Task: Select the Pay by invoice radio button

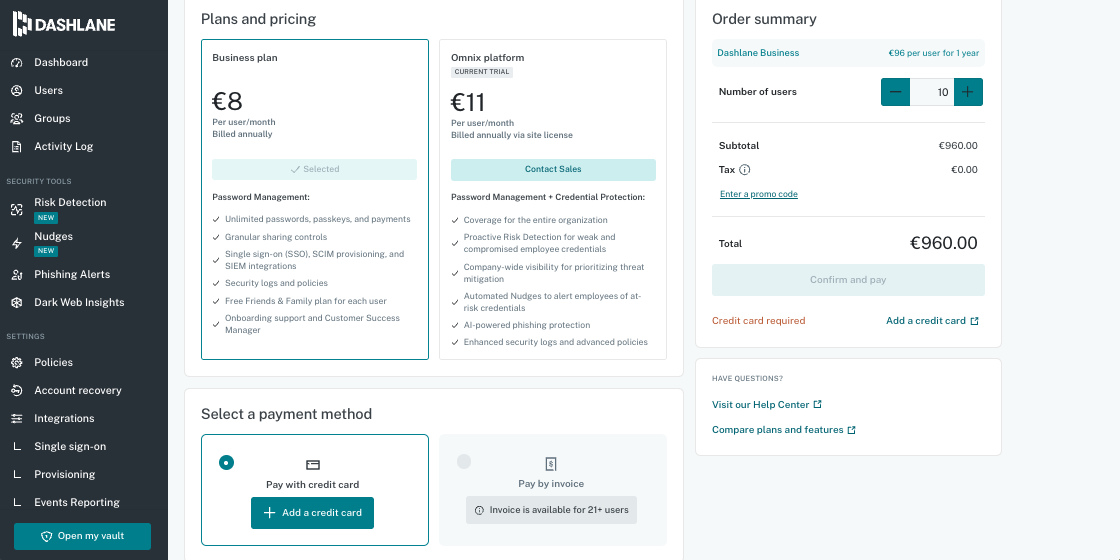Action: tap(464, 461)
